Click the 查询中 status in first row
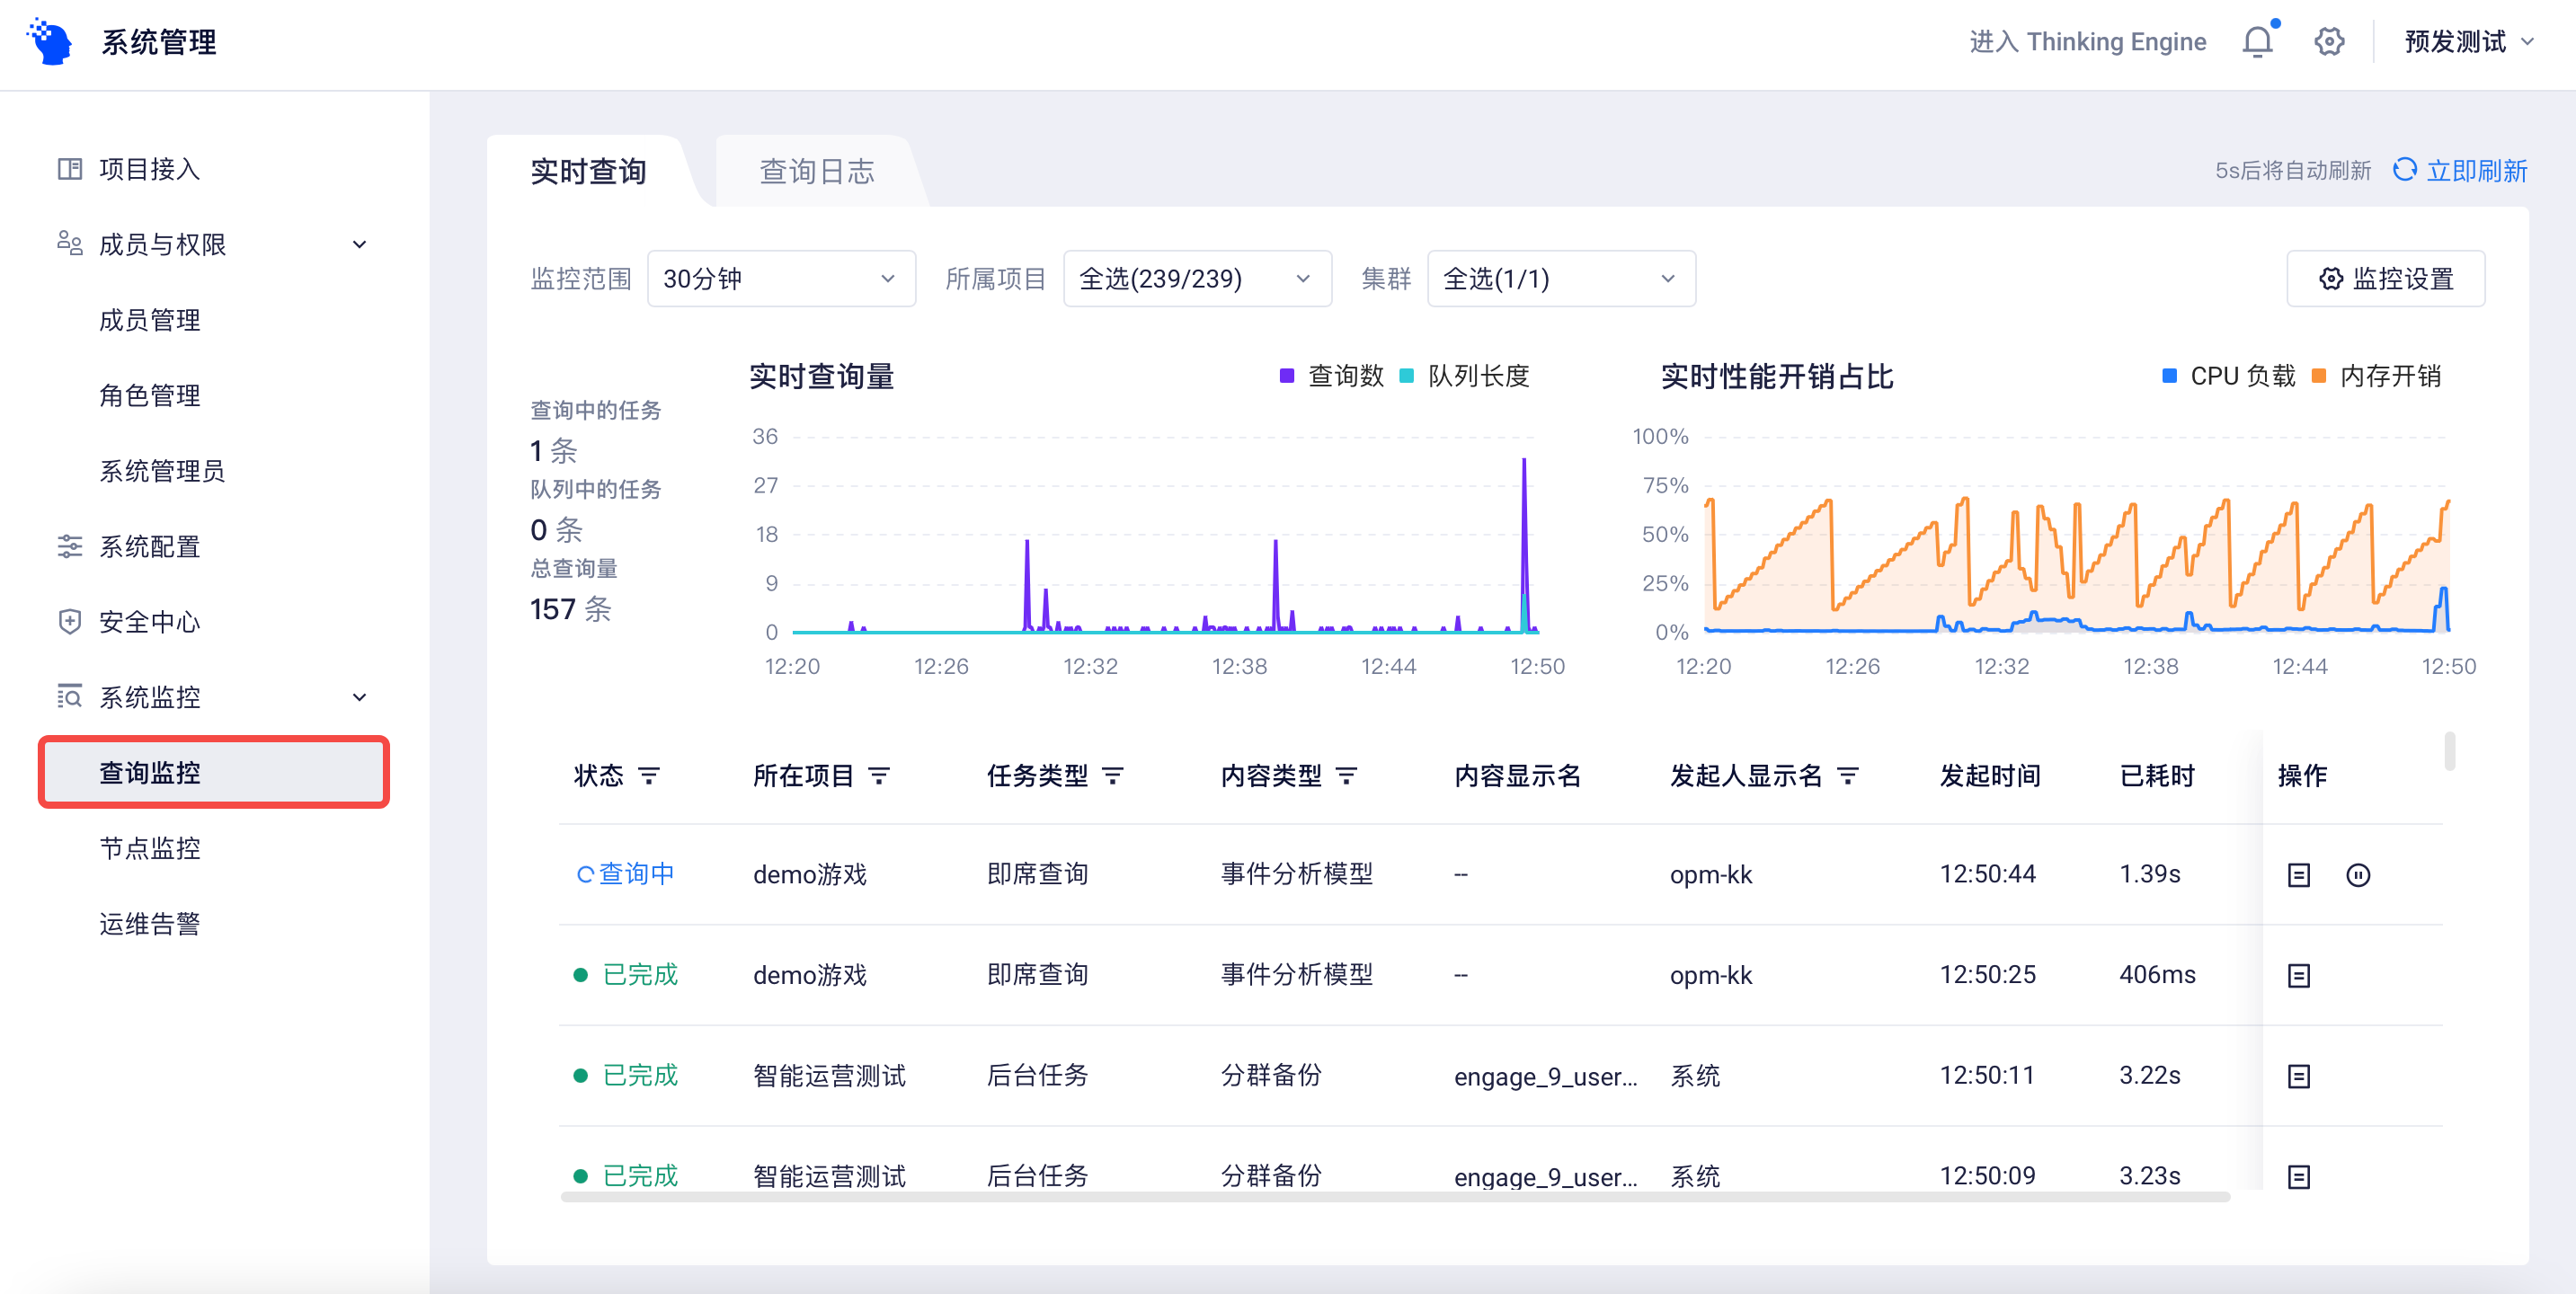Image resolution: width=2576 pixels, height=1294 pixels. (x=625, y=874)
